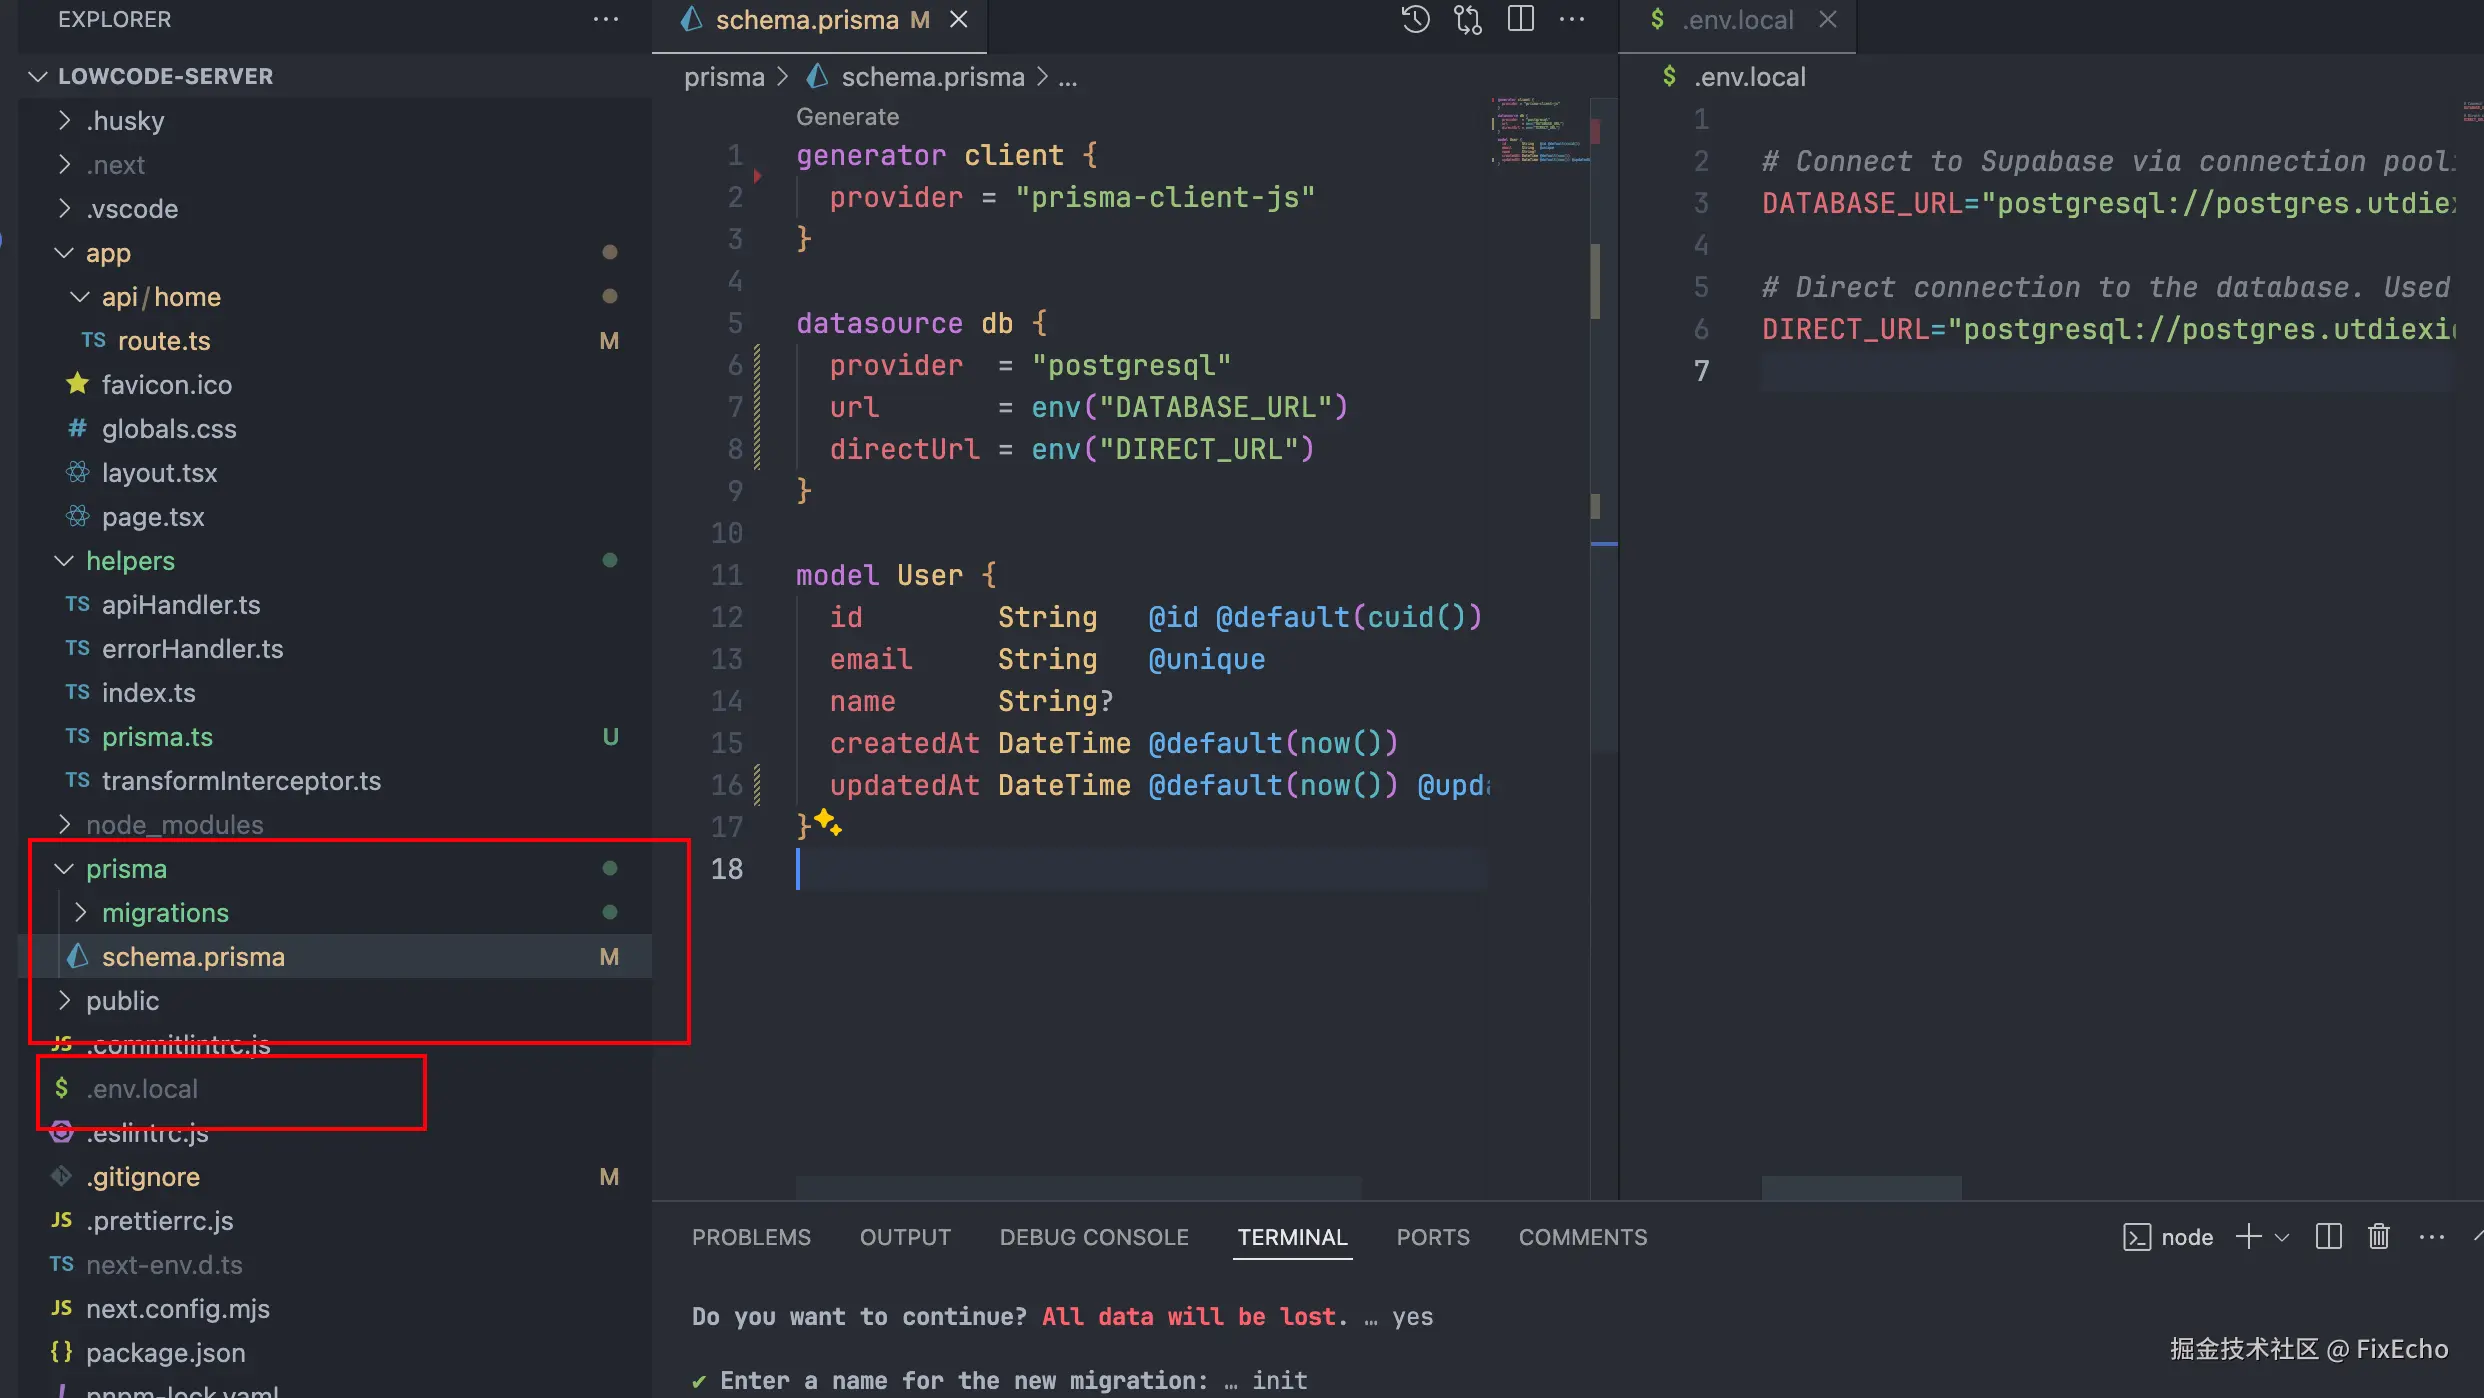This screenshot has height=1398, width=2484.
Task: Open Explorer views and more actions
Action: pyautogui.click(x=606, y=20)
